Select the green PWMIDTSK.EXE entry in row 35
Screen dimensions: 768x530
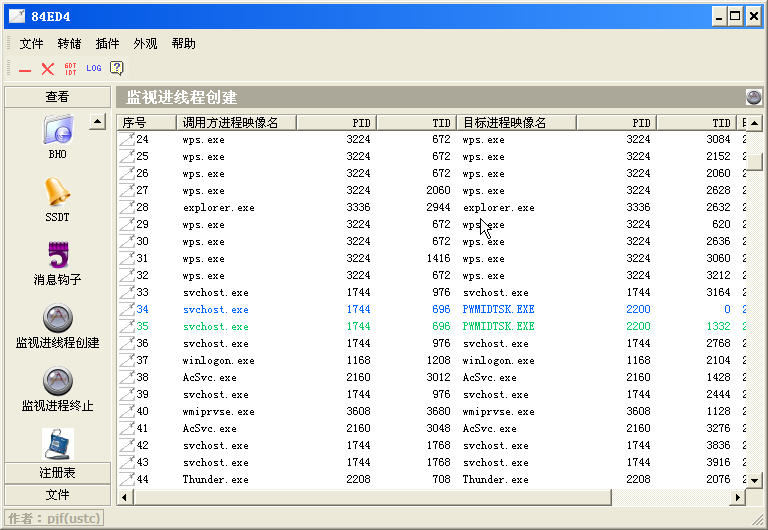(x=499, y=326)
